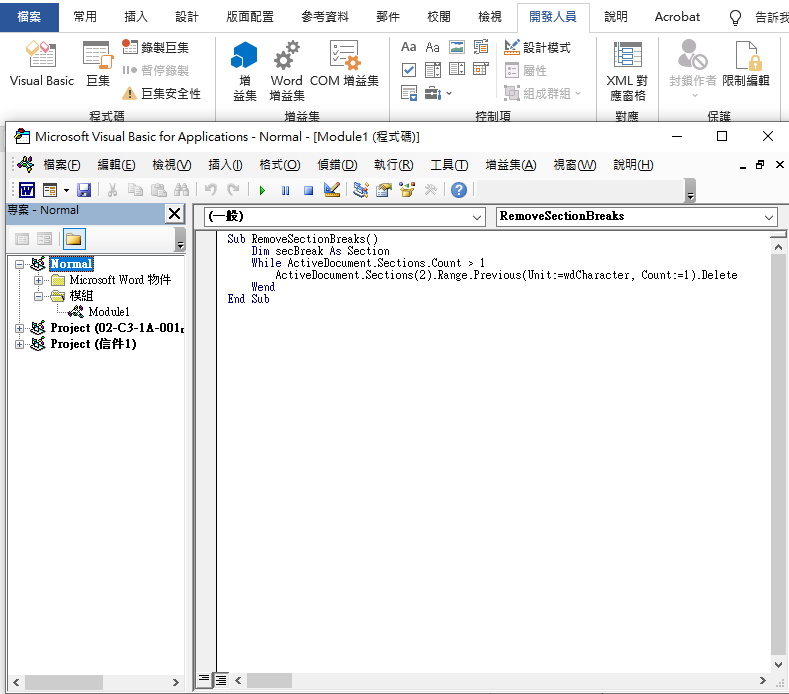Open VBA 插入(I) menu
Viewport: 789px width, 694px height.
pos(225,165)
